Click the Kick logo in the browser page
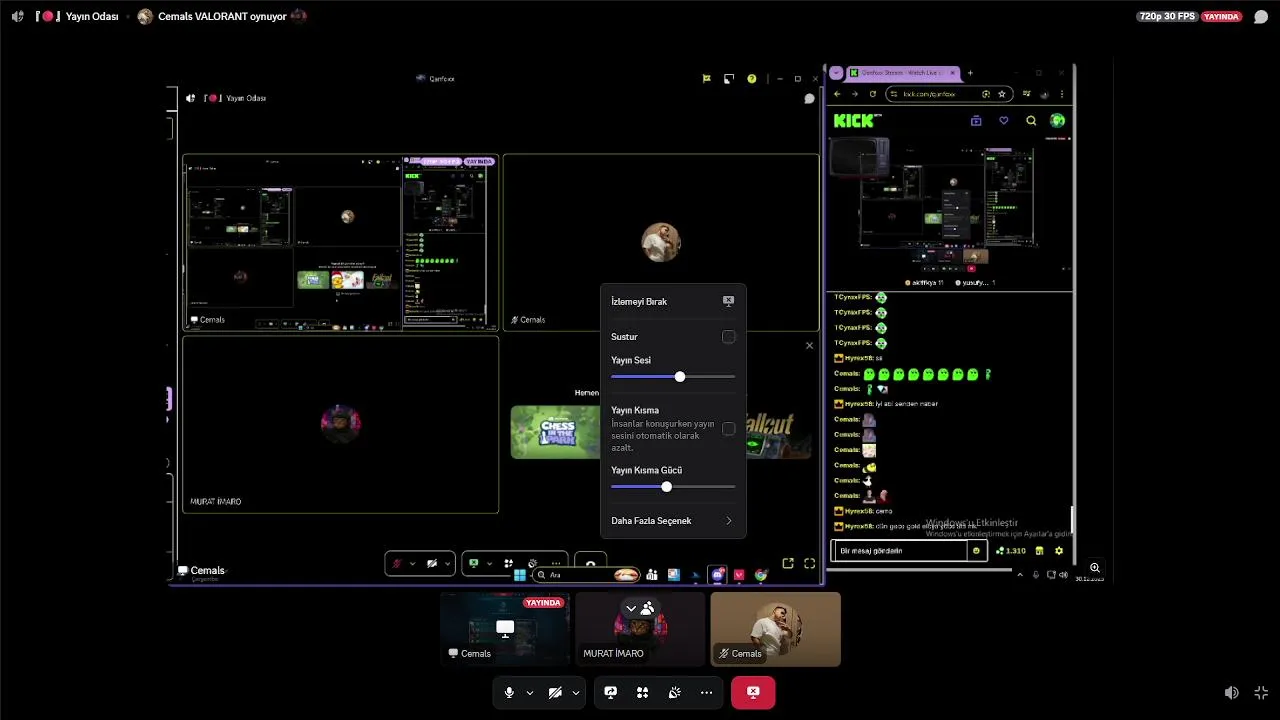The image size is (1280, 720). (x=857, y=121)
